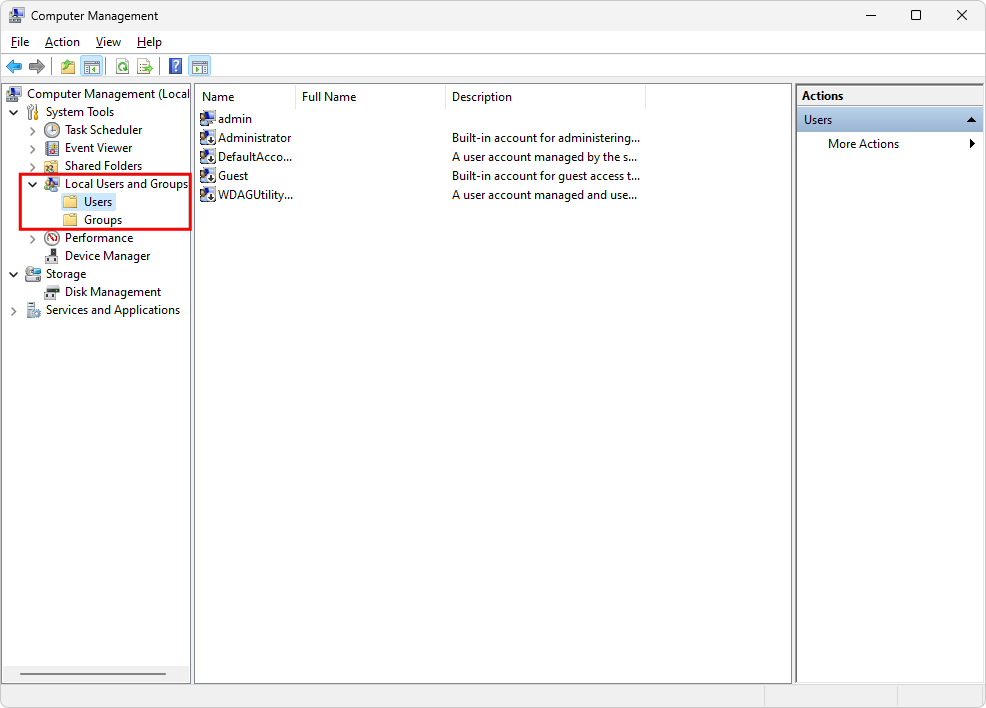The width and height of the screenshot is (986, 708).
Task: Click the Device Manager icon
Action: pos(52,257)
